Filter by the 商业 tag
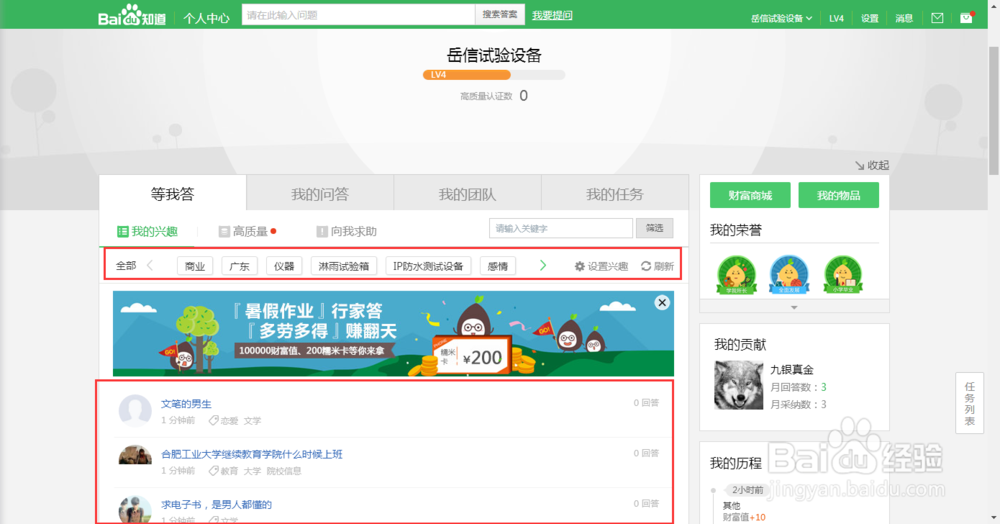The image size is (1000, 524). pos(195,266)
